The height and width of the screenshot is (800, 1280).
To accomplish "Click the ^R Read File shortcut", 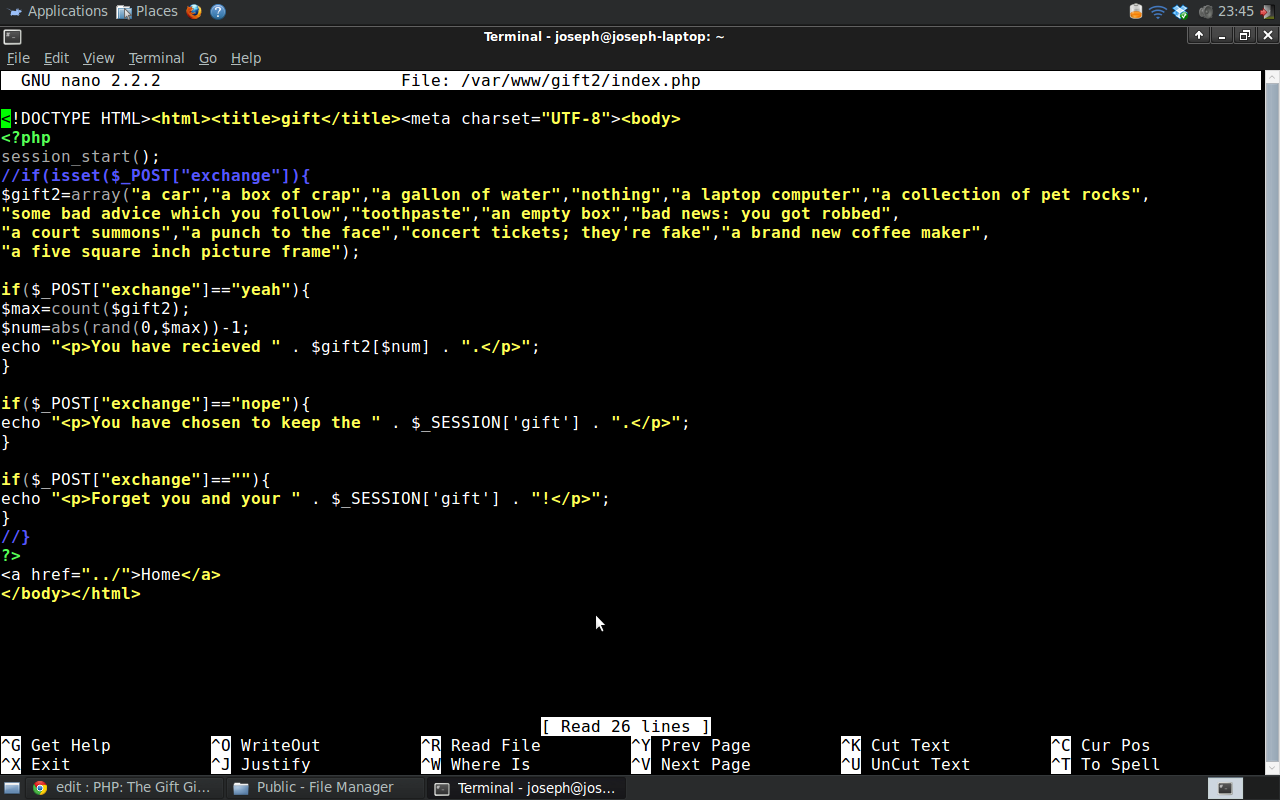I will point(481,746).
